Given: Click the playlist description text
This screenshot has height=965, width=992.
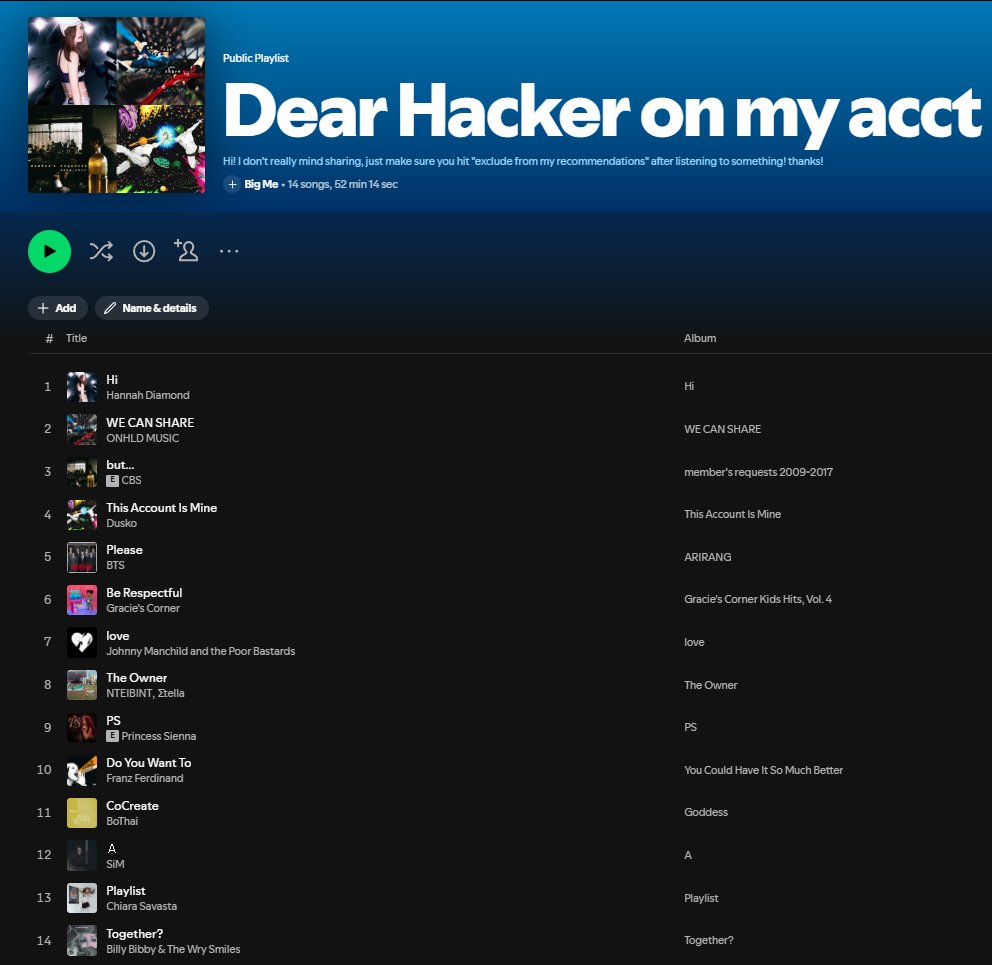Looking at the screenshot, I should point(523,161).
